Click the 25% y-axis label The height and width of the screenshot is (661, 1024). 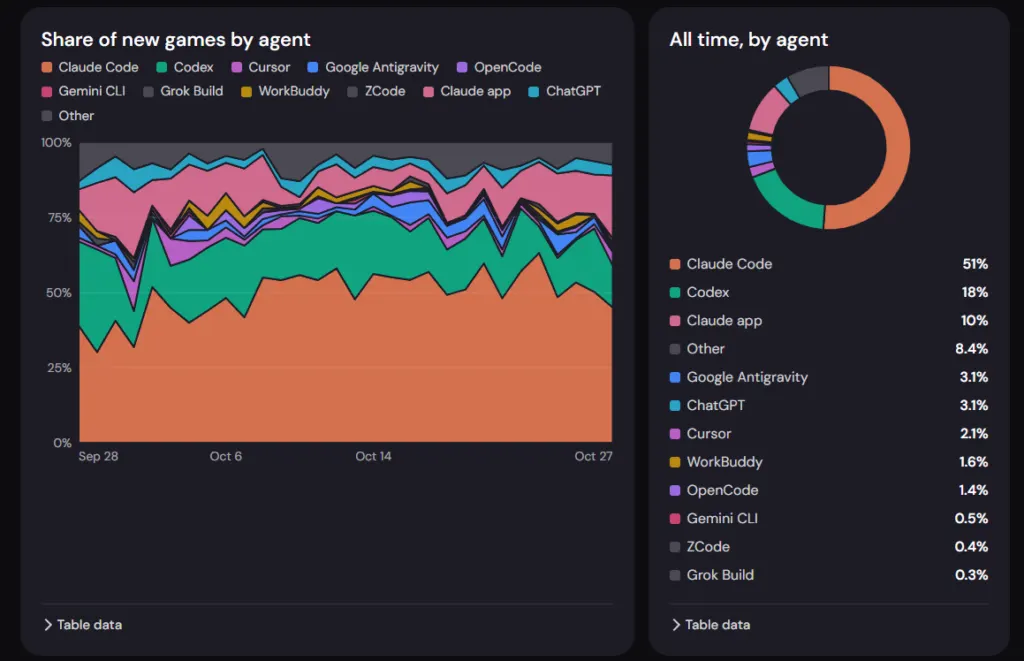[x=59, y=368]
